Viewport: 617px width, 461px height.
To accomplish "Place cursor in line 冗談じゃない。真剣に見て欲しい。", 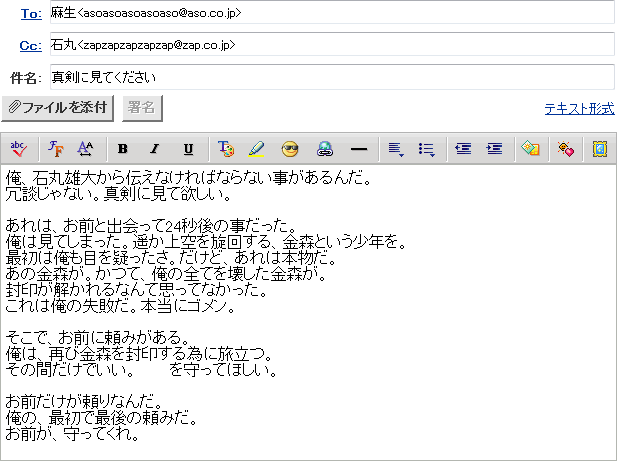I will click(118, 194).
